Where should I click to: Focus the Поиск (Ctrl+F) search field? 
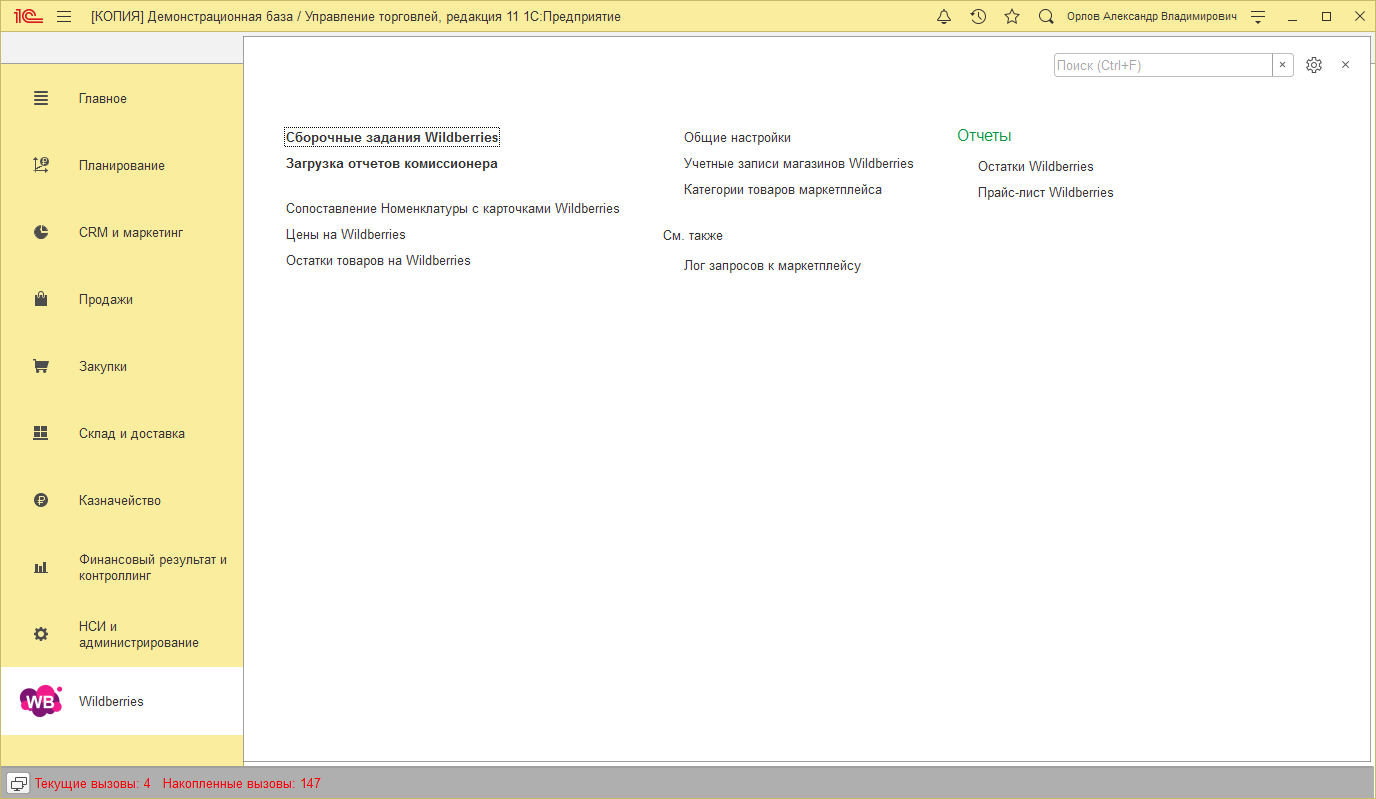(1163, 65)
